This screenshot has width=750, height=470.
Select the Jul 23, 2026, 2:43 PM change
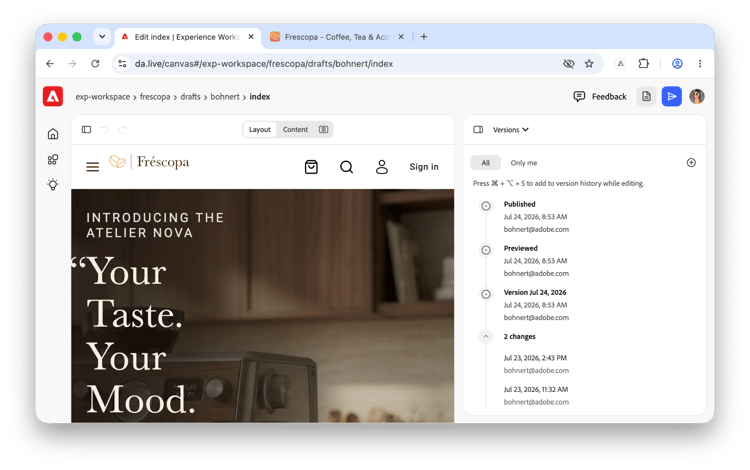coord(536,364)
